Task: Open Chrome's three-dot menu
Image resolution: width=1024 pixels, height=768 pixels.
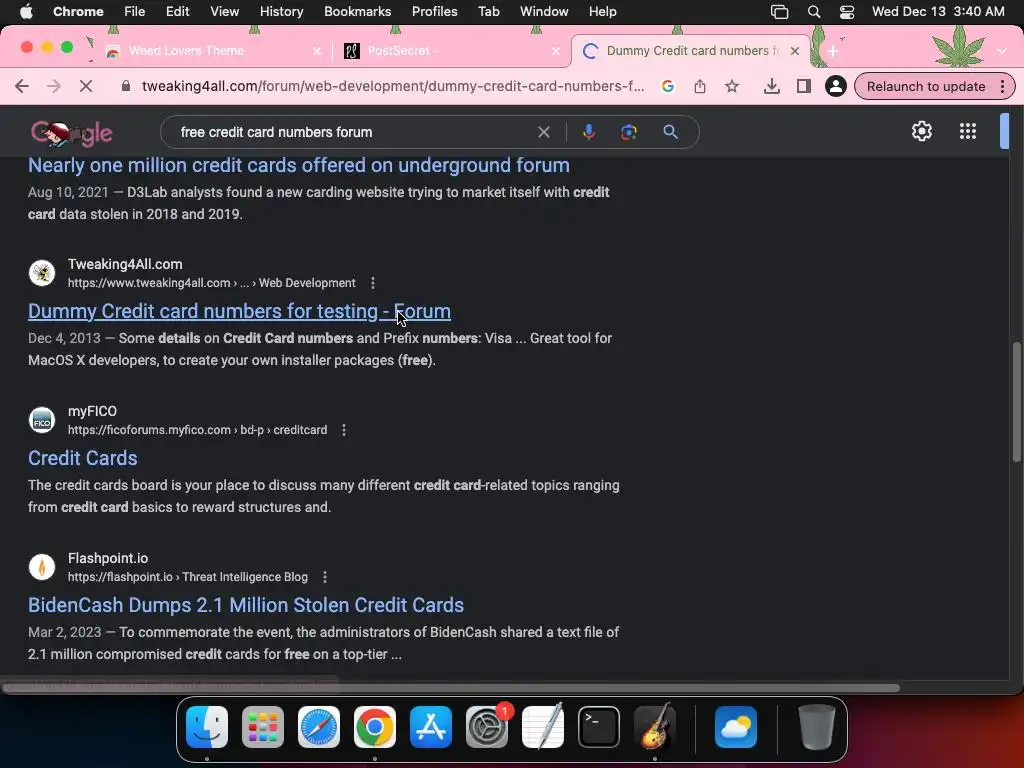Action: (1002, 86)
